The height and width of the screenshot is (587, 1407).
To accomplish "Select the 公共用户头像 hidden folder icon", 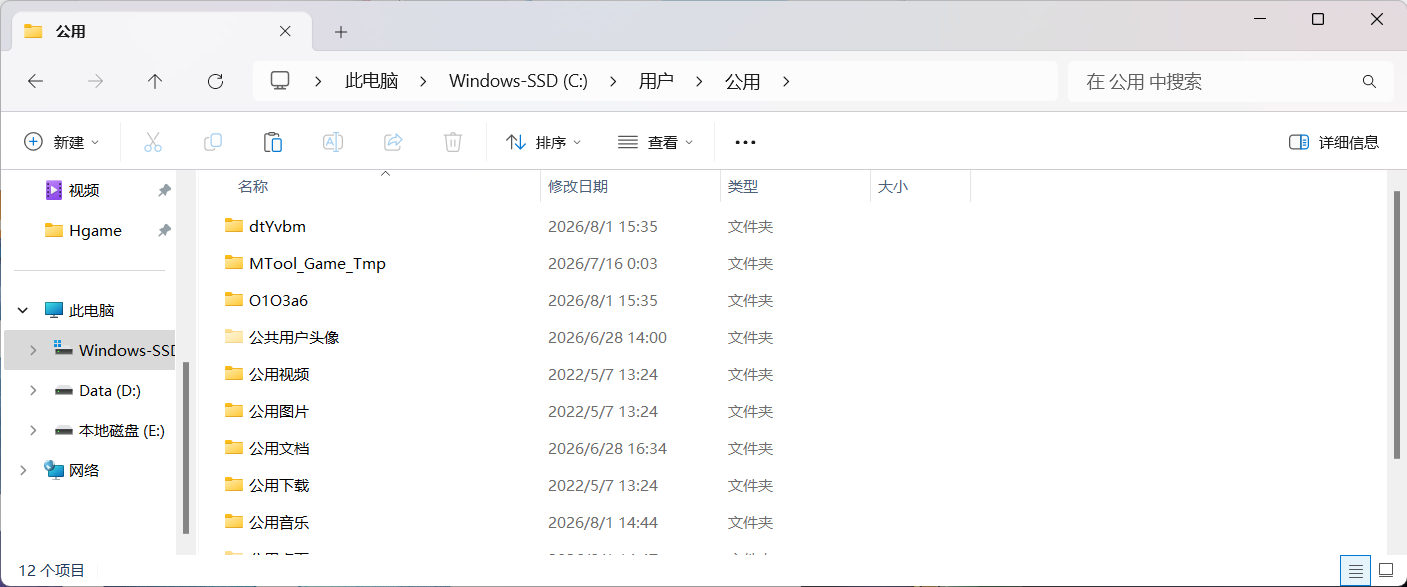I will 234,337.
